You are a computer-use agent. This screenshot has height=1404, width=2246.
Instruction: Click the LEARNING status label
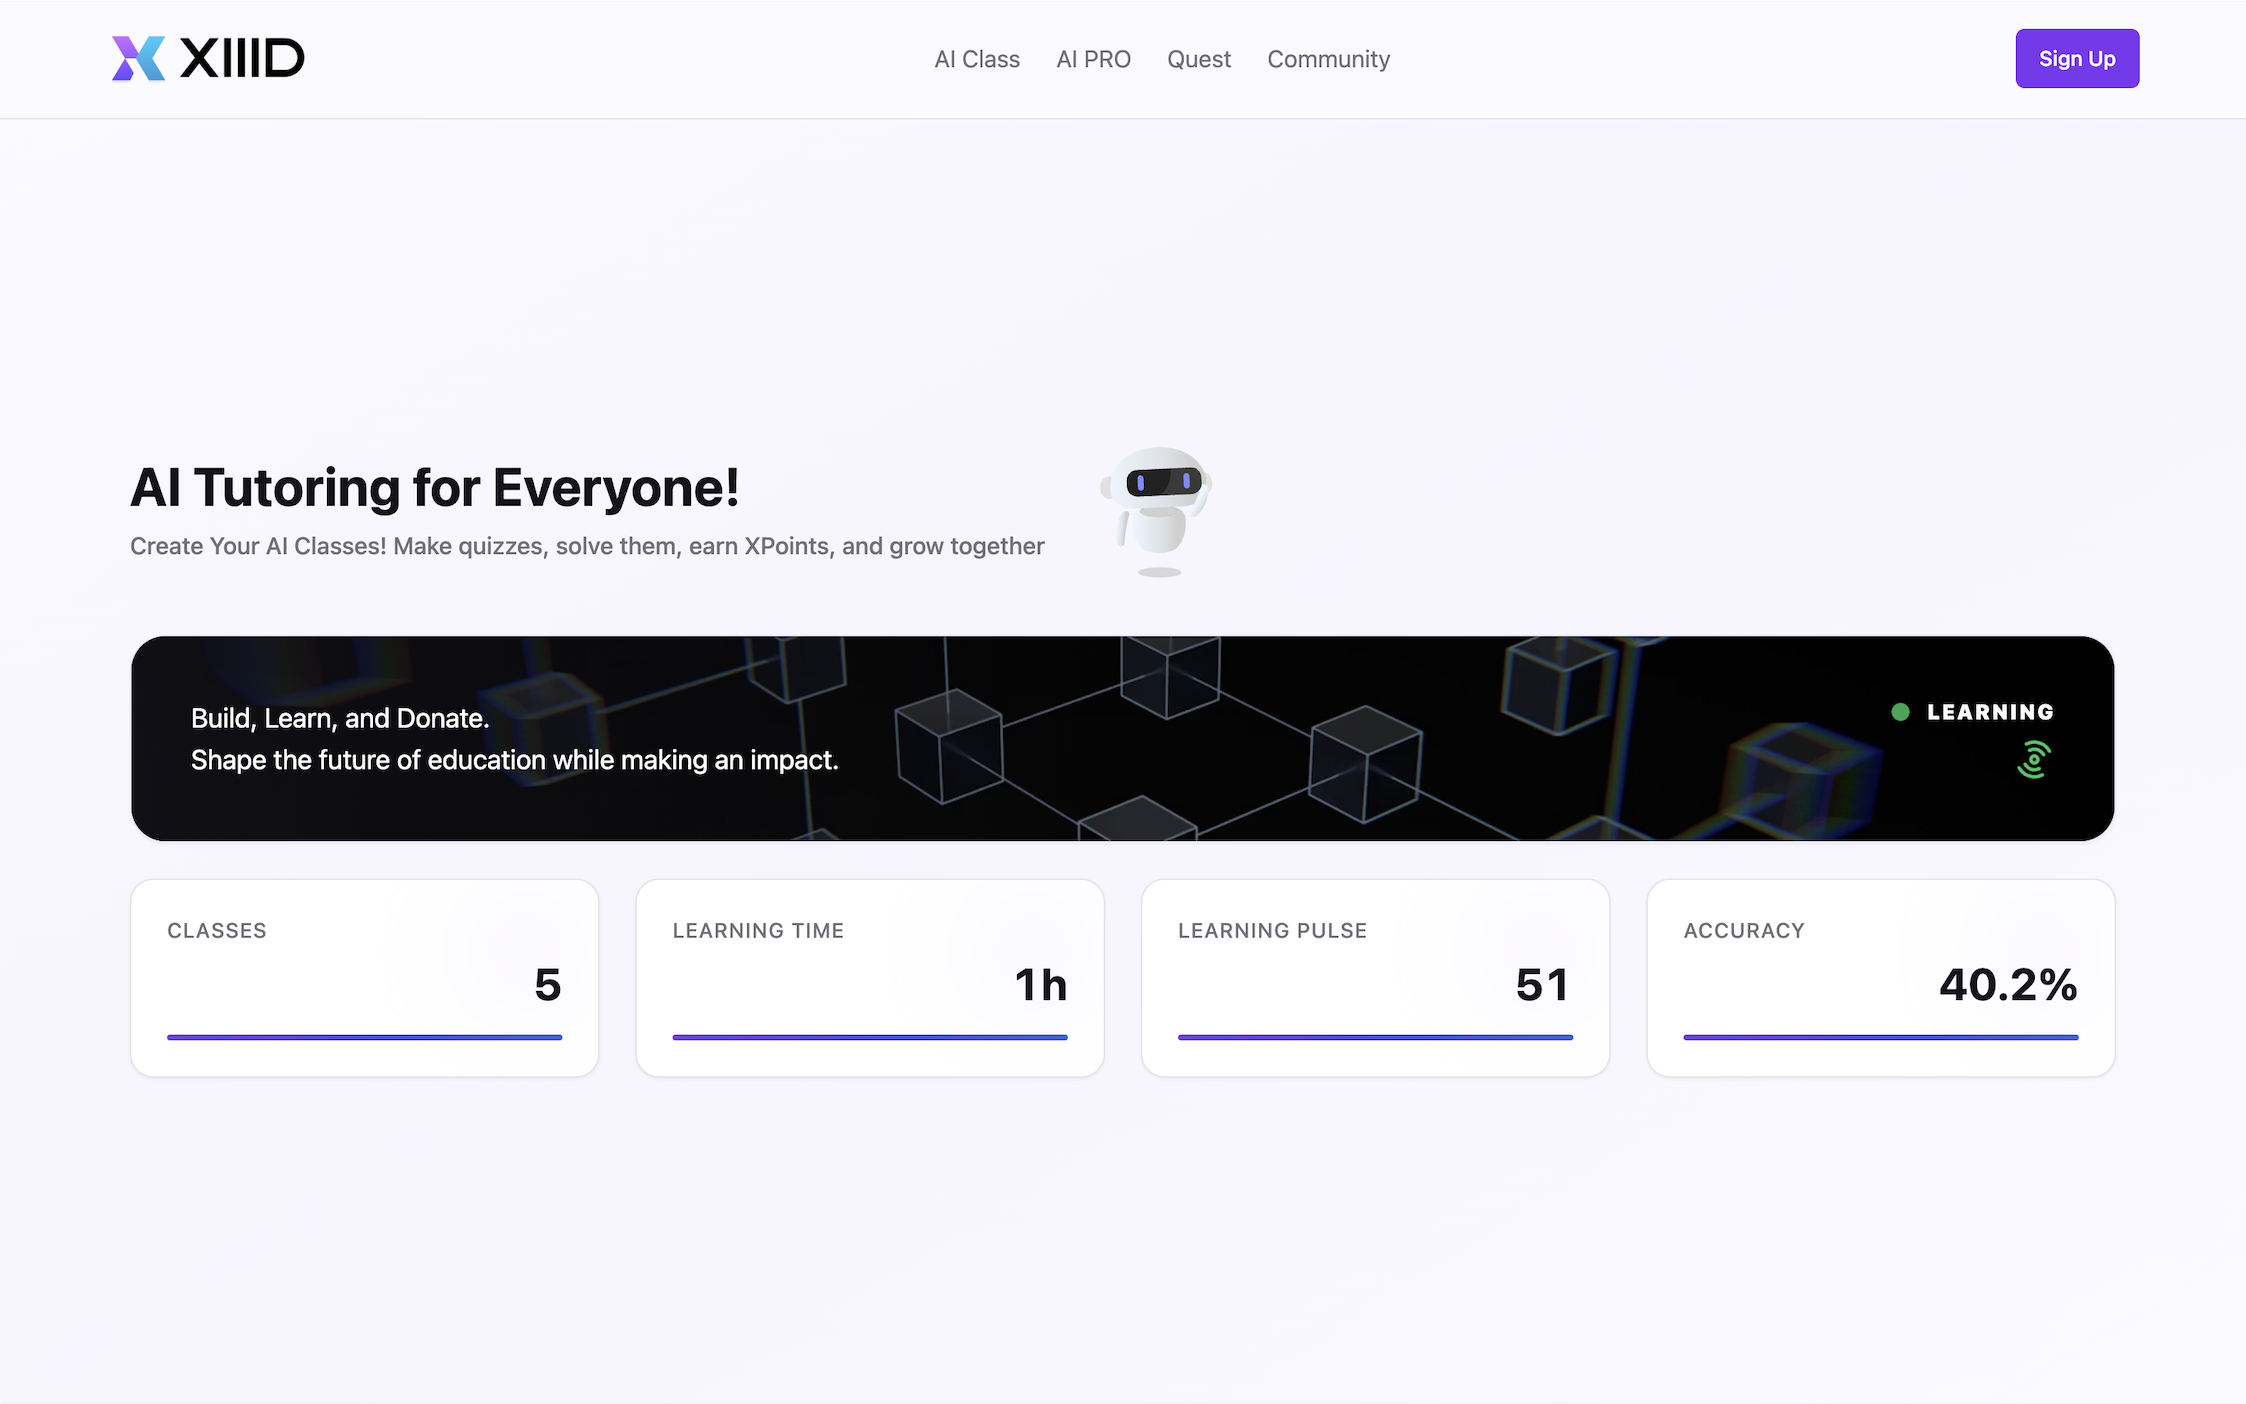point(1990,712)
